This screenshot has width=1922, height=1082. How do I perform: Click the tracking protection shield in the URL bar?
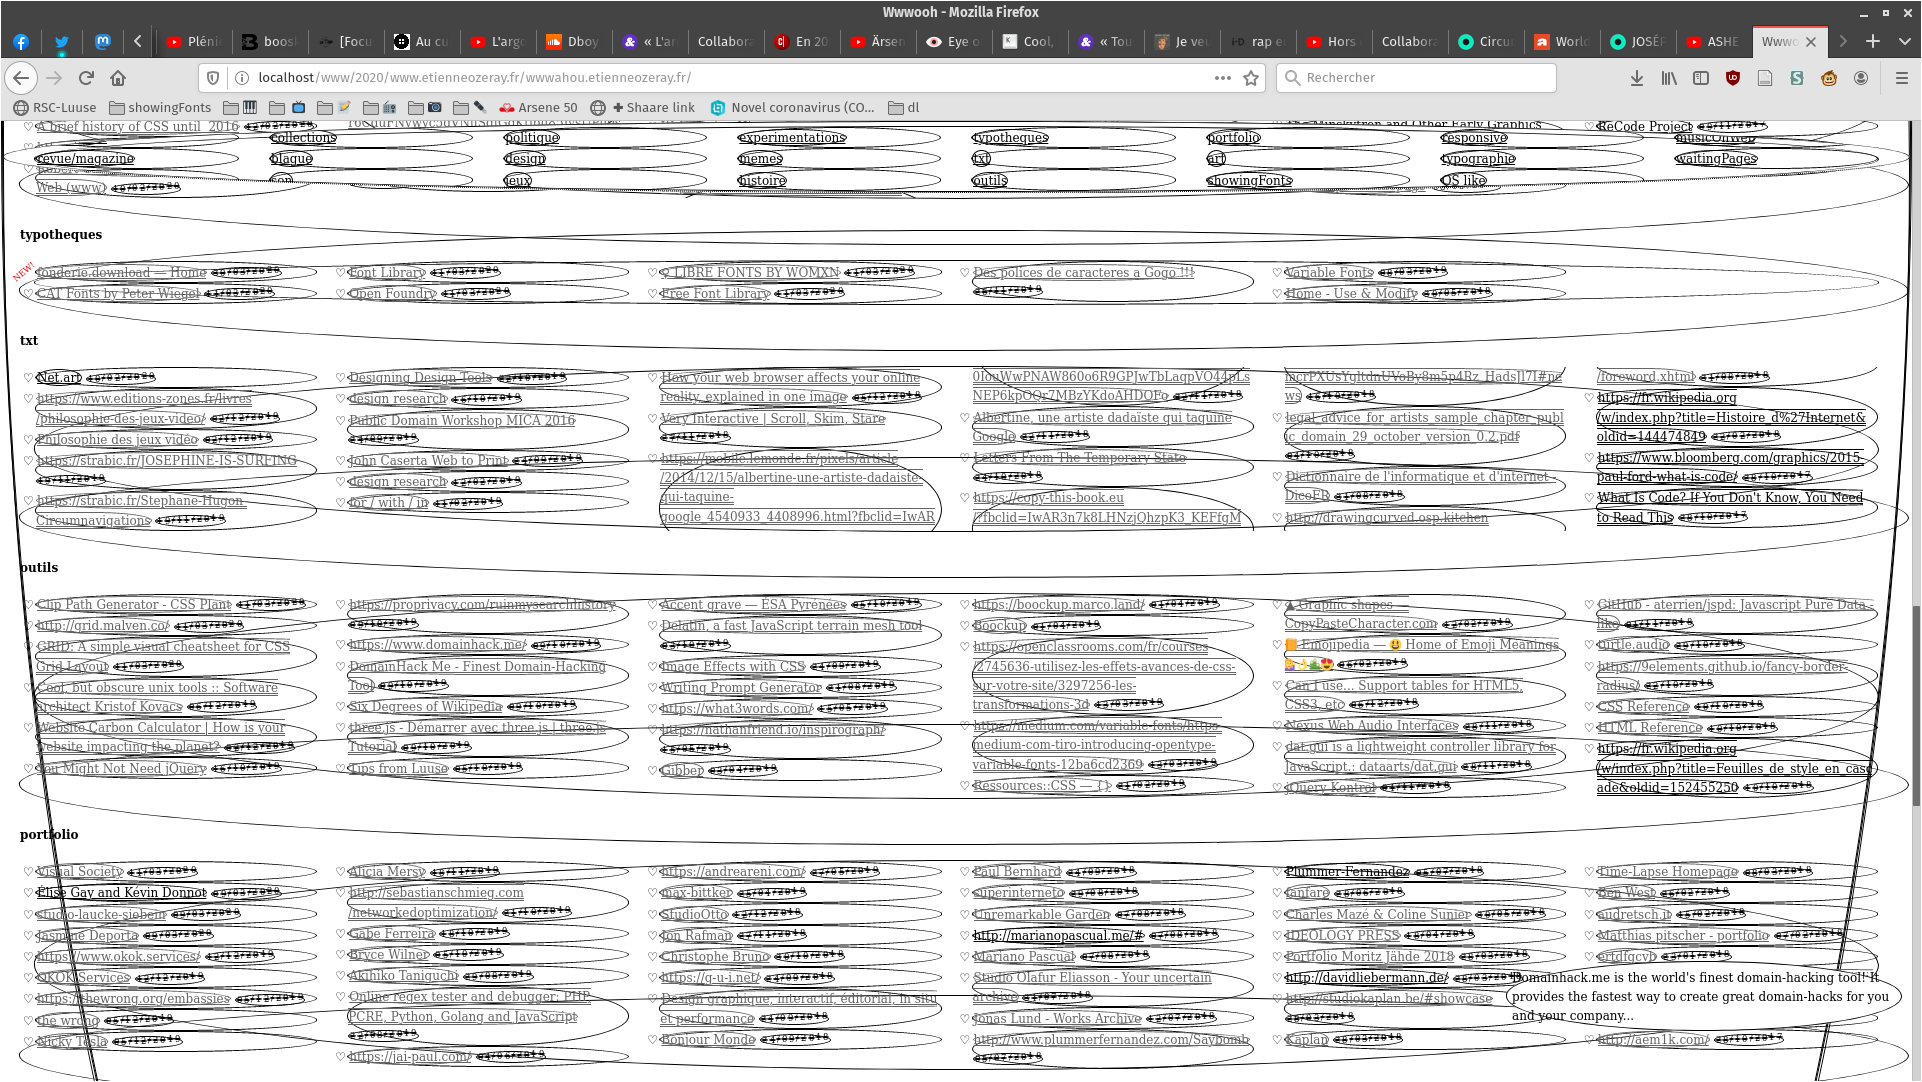212,78
